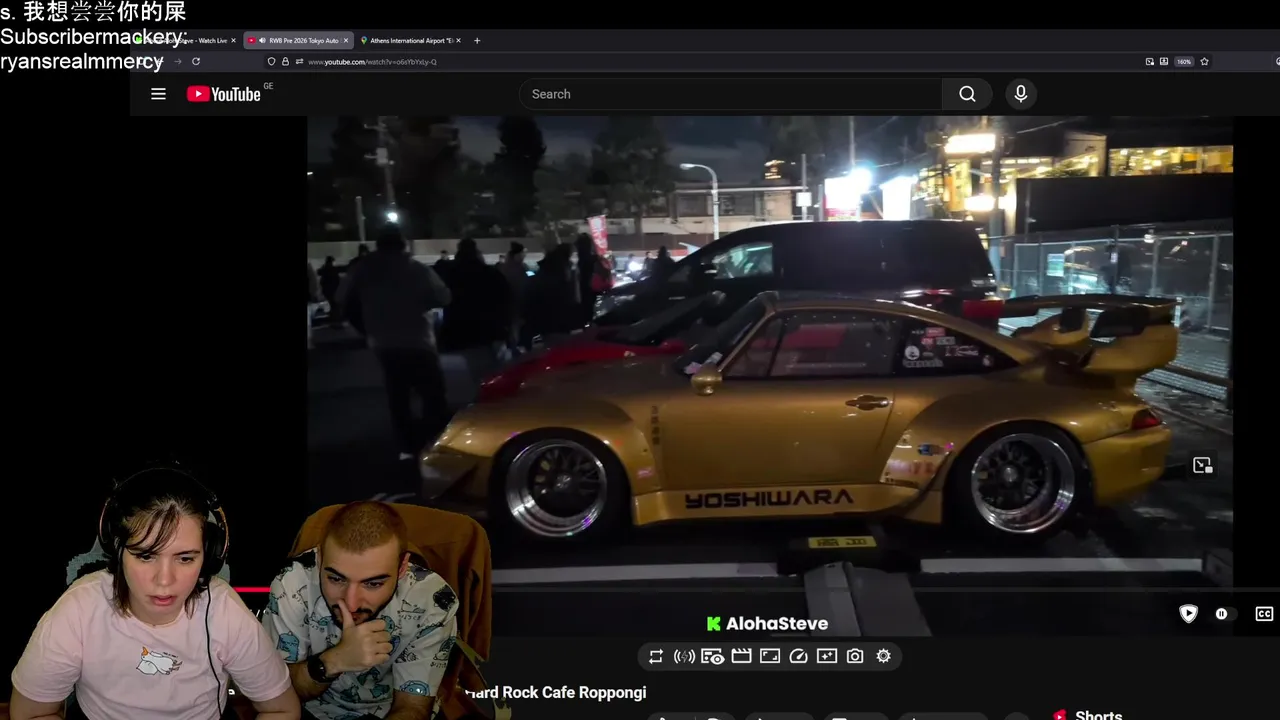Open the playback speed gauge icon

click(x=798, y=656)
